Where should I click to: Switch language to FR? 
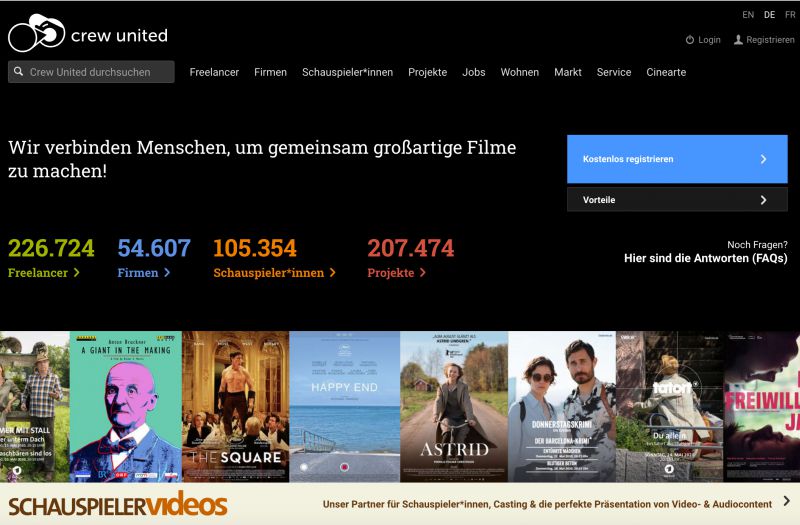click(790, 15)
